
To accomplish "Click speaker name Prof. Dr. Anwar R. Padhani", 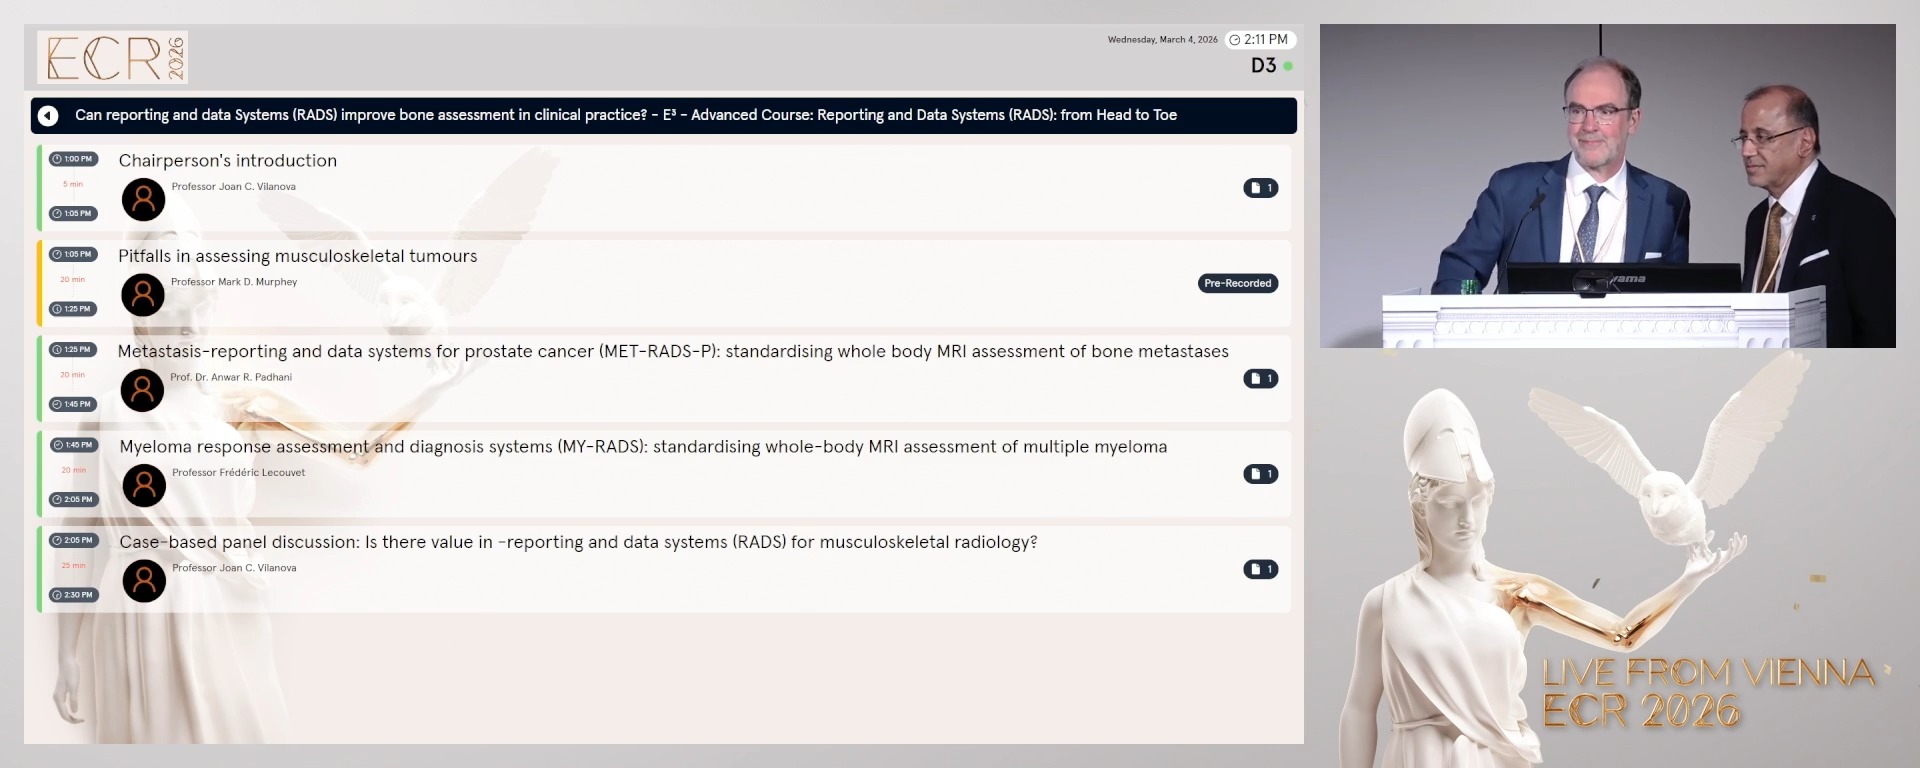I will click(231, 377).
